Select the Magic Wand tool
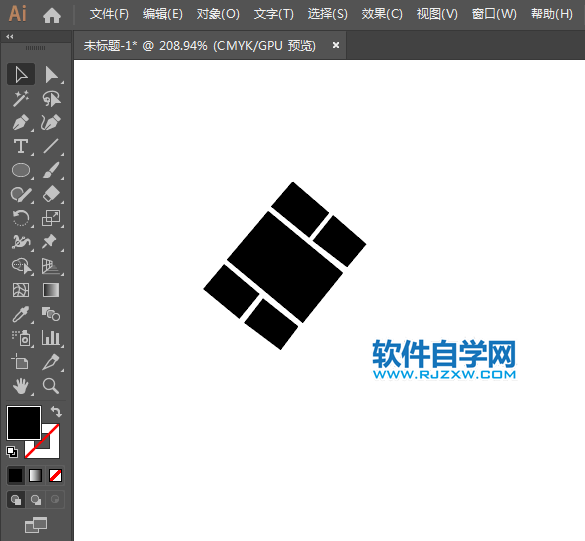 coord(21,98)
